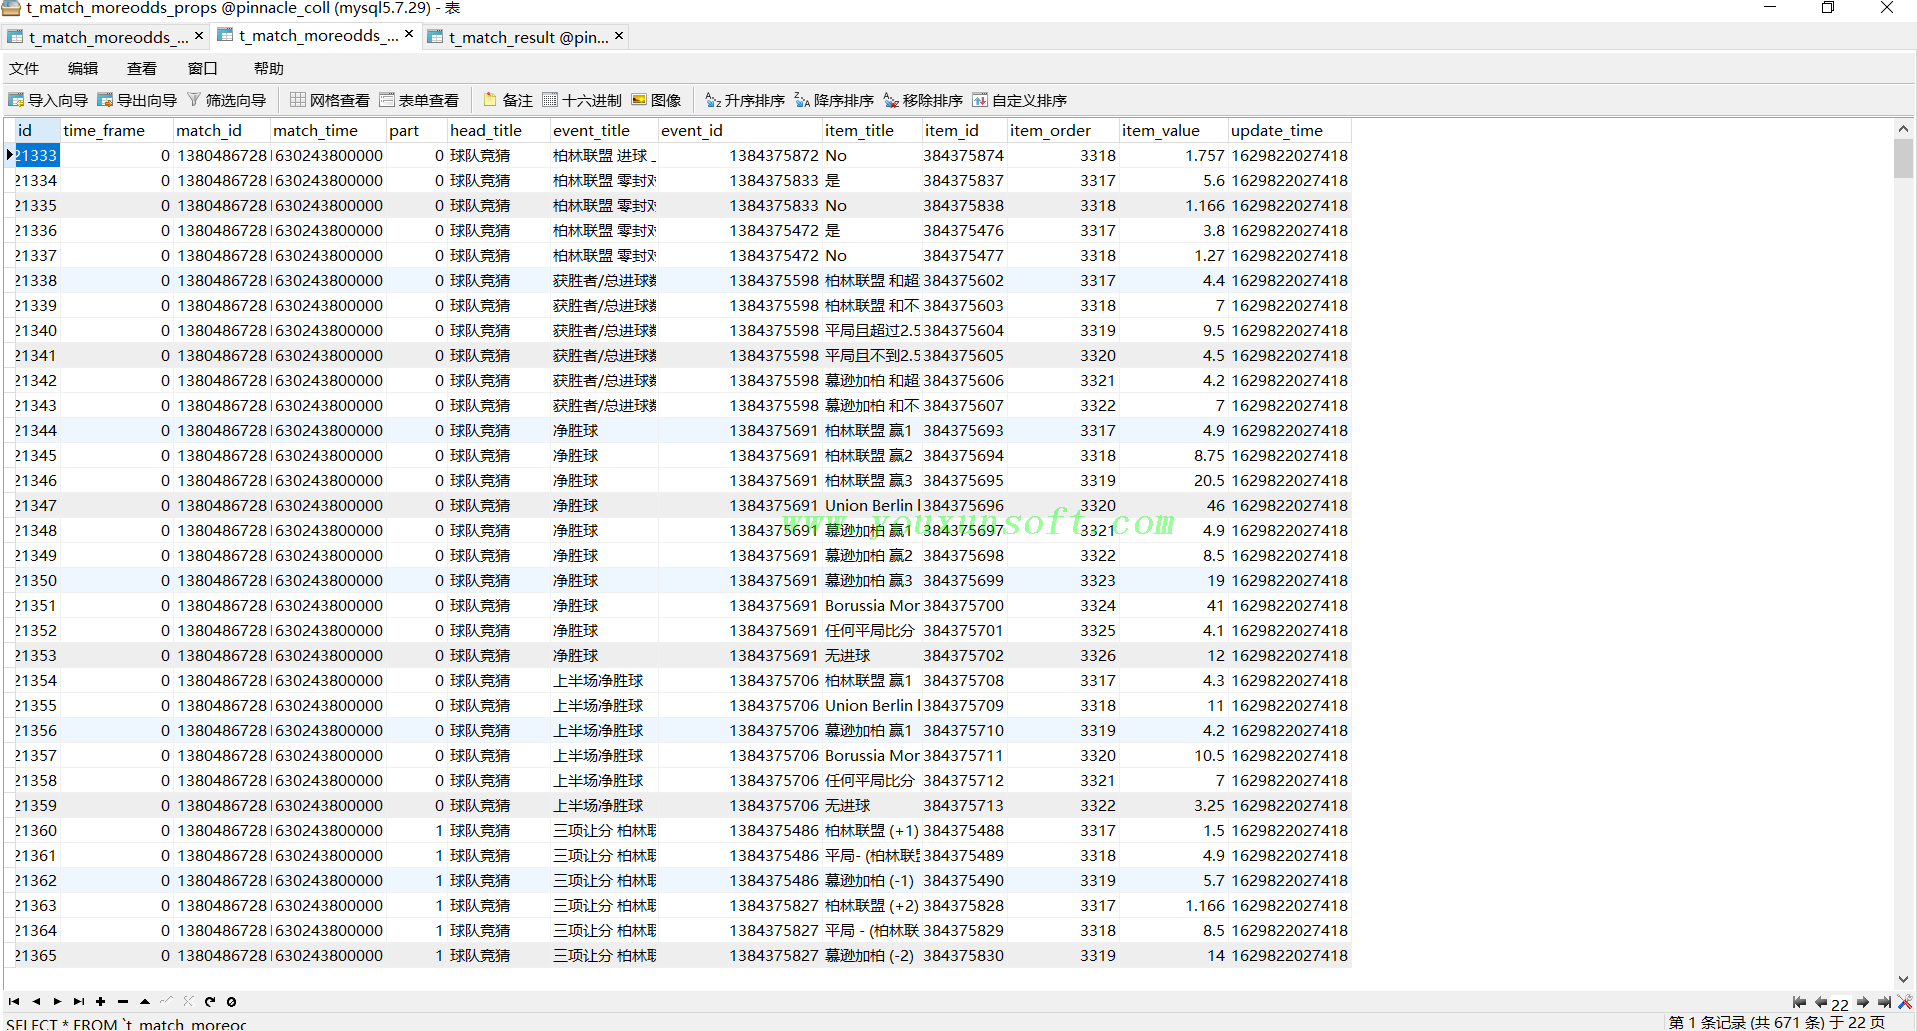Viewport: 1917px width, 1031px height.
Task: Click the item_order column header
Action: click(1062, 130)
